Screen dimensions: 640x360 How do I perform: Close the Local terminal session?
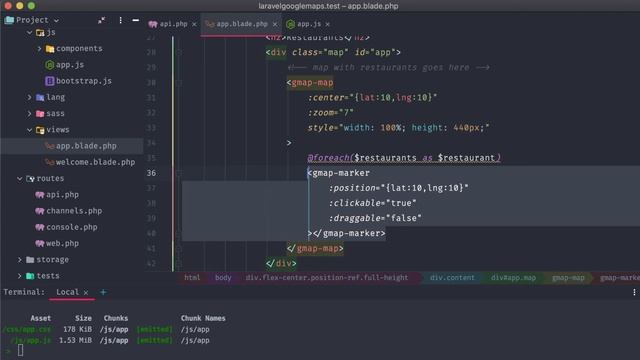coord(86,293)
